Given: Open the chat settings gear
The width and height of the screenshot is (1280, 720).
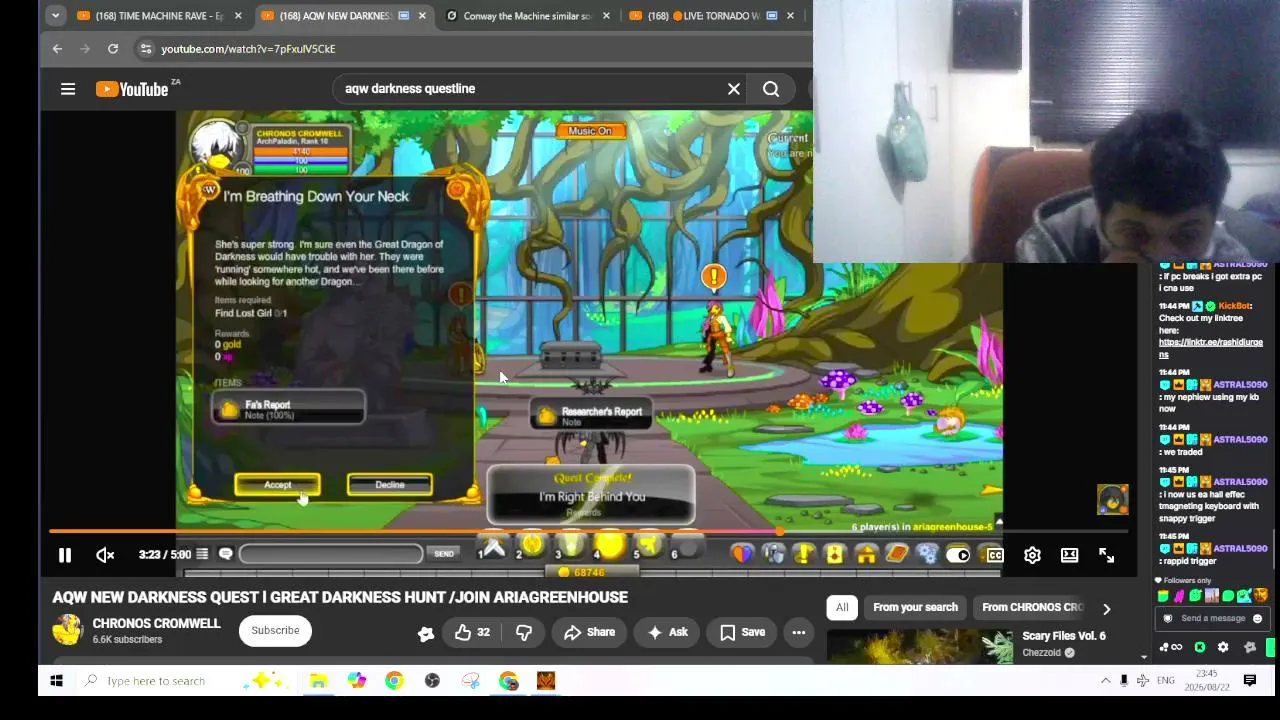Looking at the screenshot, I should pyautogui.click(x=1222, y=647).
